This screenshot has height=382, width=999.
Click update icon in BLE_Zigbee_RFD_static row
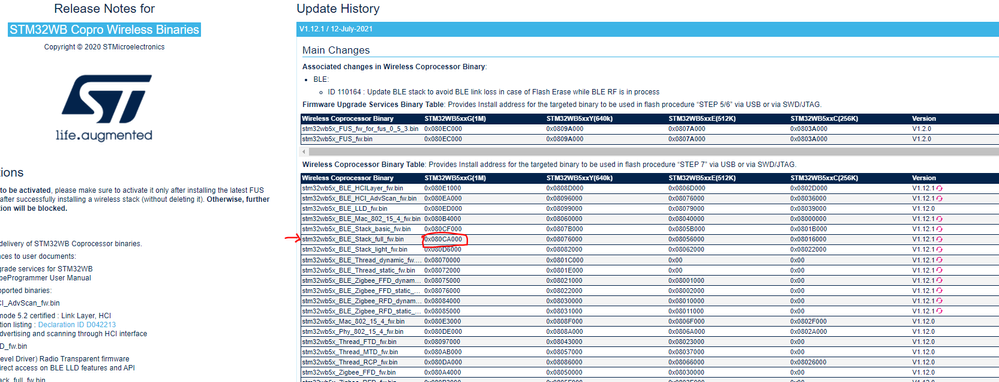tap(938, 311)
